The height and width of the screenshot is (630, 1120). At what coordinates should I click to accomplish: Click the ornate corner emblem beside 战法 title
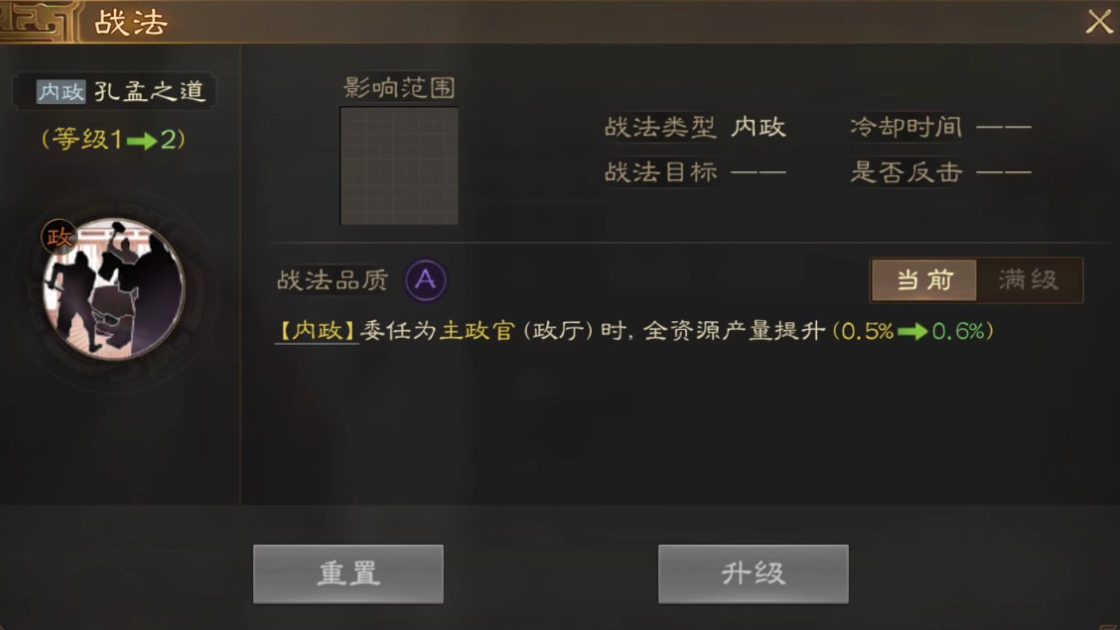pyautogui.click(x=38, y=21)
